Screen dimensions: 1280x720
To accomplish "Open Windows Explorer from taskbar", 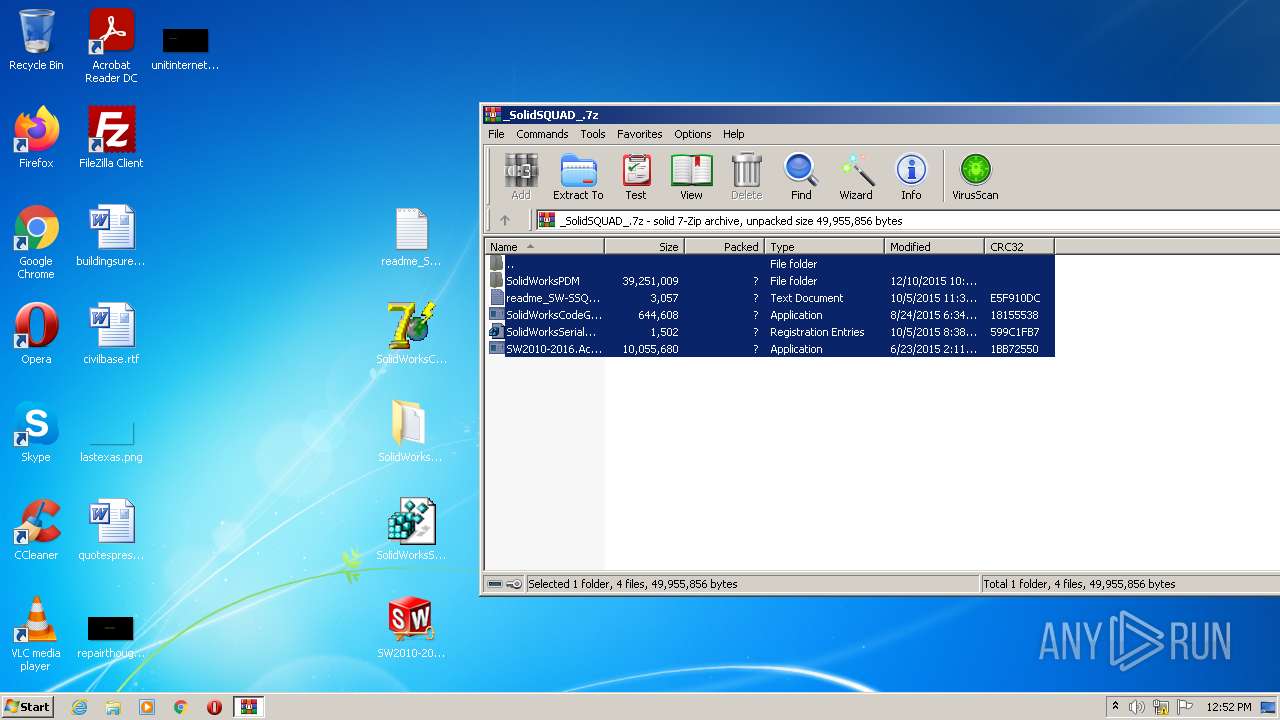I will pyautogui.click(x=113, y=707).
